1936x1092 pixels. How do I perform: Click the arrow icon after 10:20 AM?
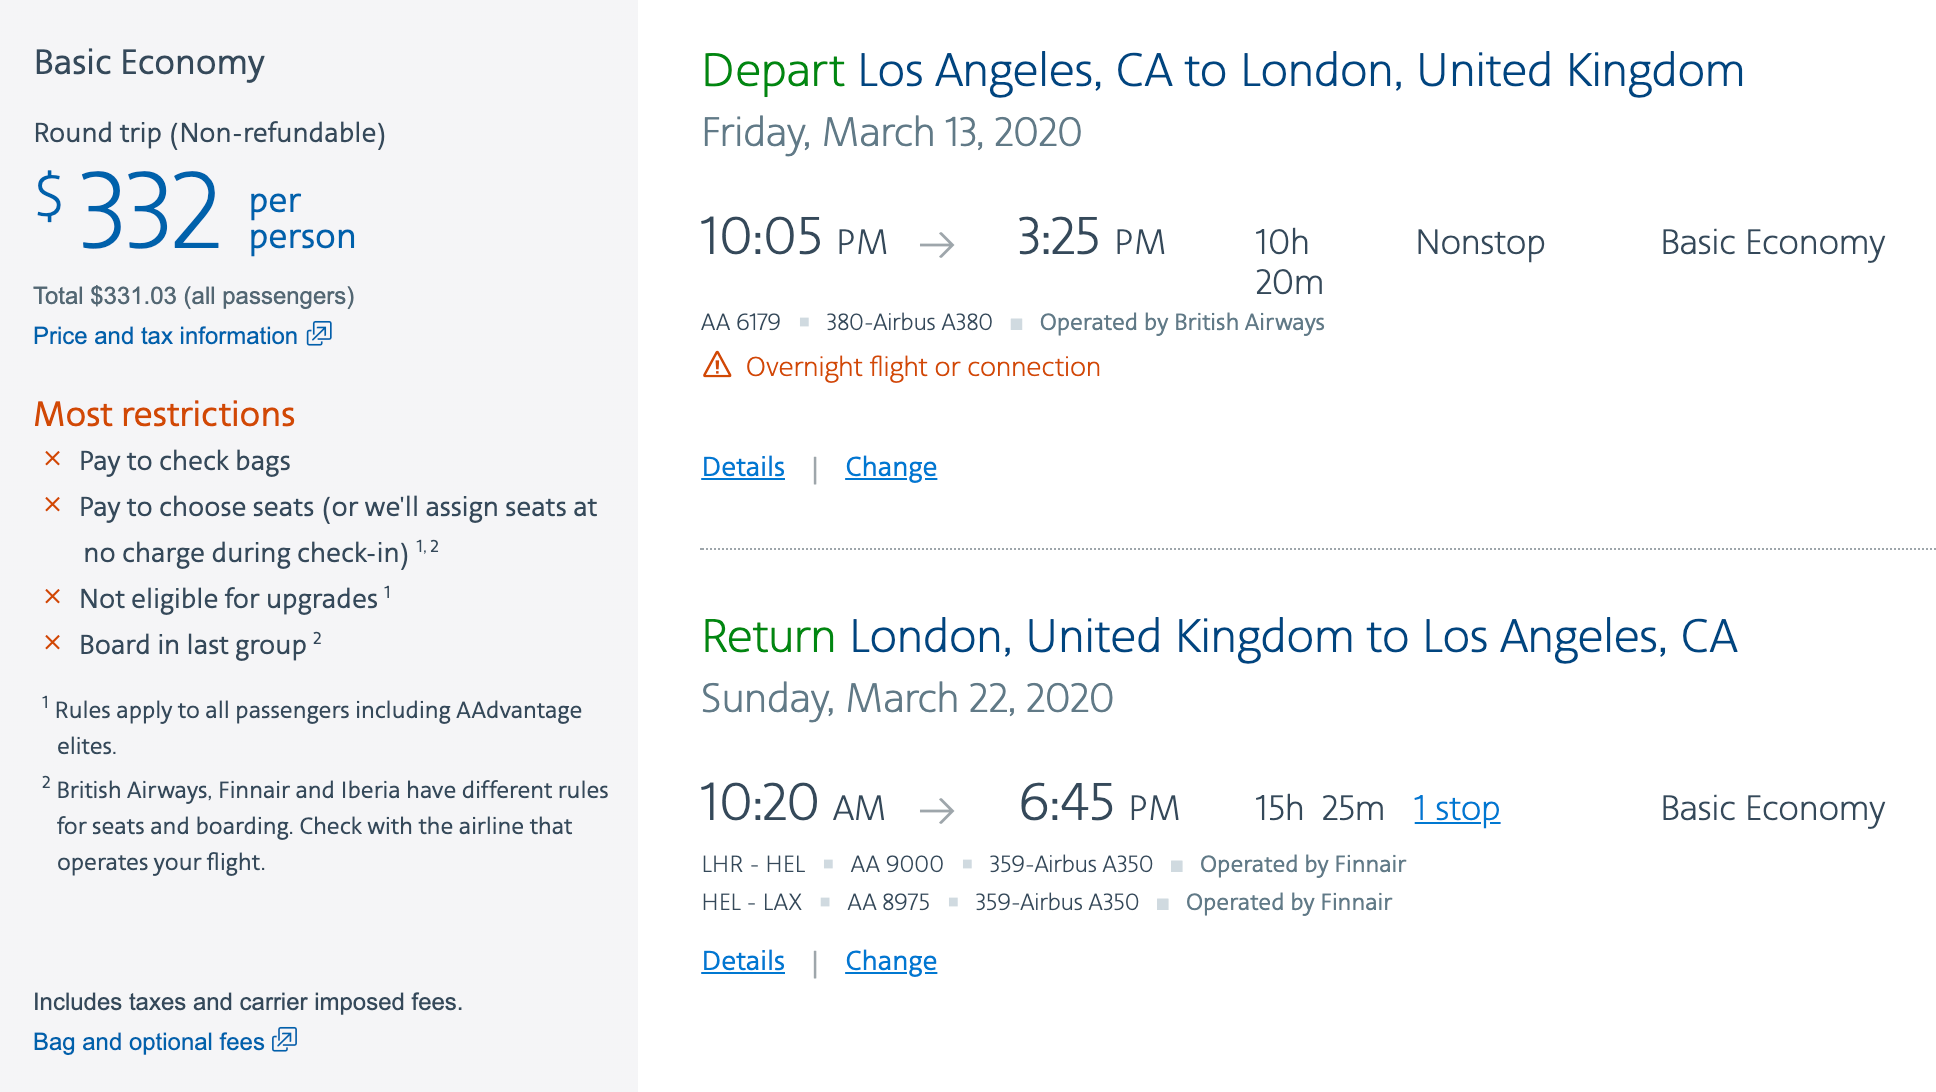(937, 809)
